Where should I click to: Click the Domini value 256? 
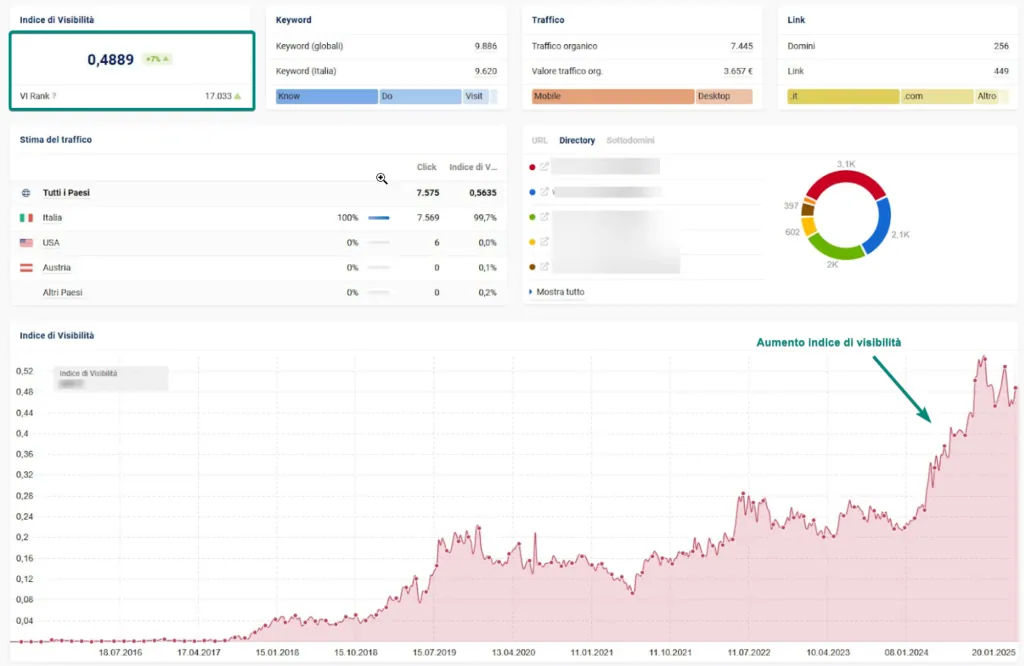coord(1001,46)
